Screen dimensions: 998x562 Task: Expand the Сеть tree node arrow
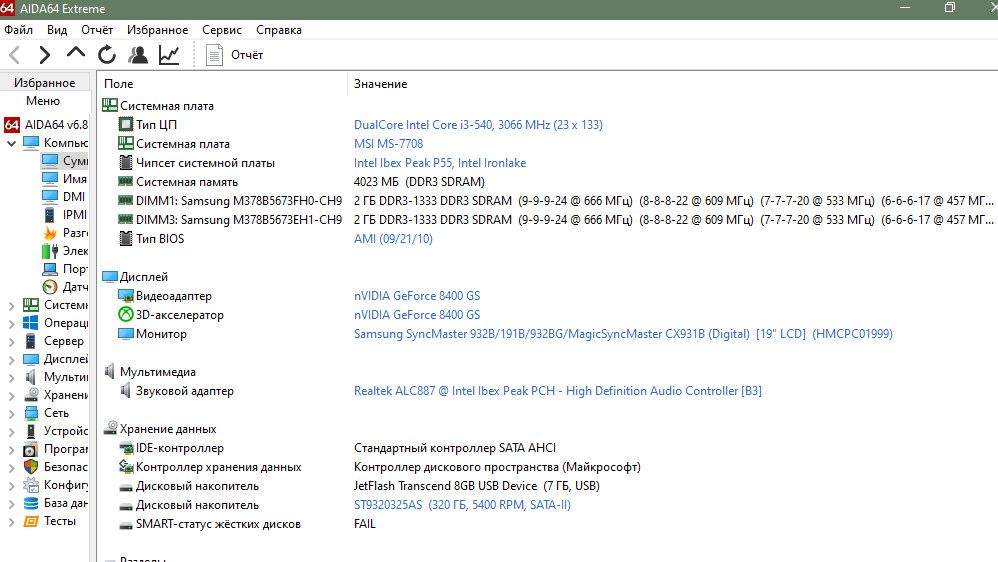tap(11, 413)
